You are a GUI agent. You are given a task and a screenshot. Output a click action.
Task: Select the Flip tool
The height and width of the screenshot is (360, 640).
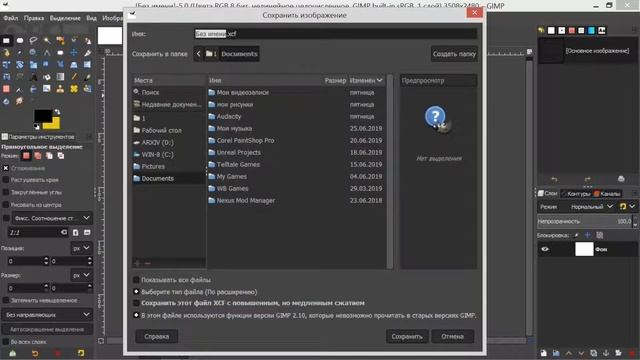click(x=87, y=64)
